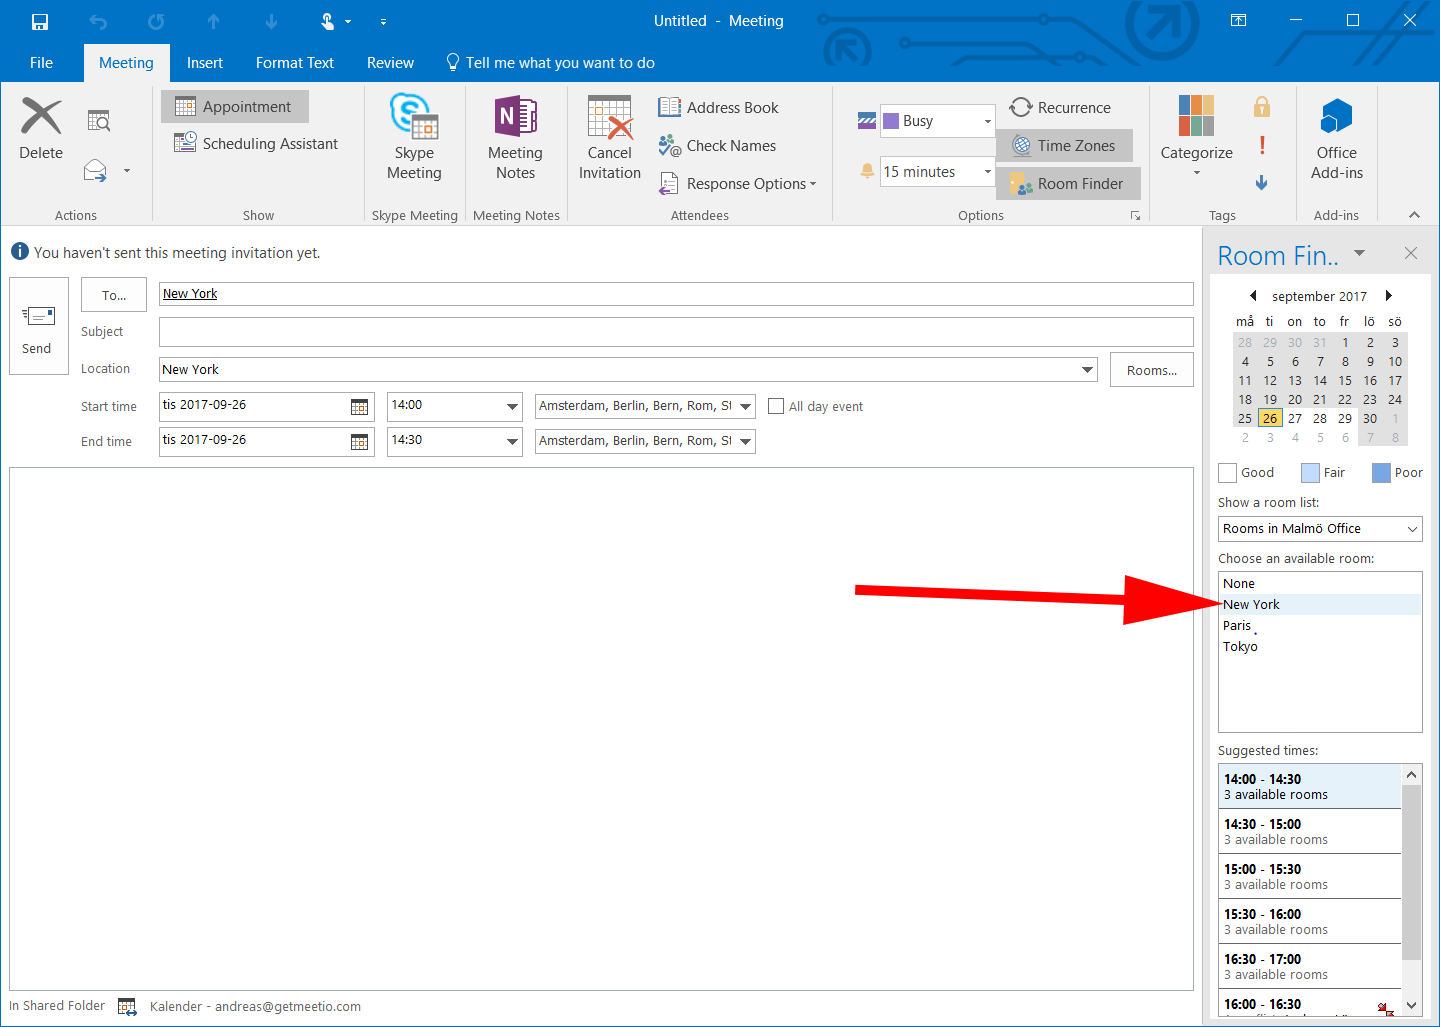Open the 15 minutes reminder dropdown
The image size is (1440, 1027).
pyautogui.click(x=986, y=171)
